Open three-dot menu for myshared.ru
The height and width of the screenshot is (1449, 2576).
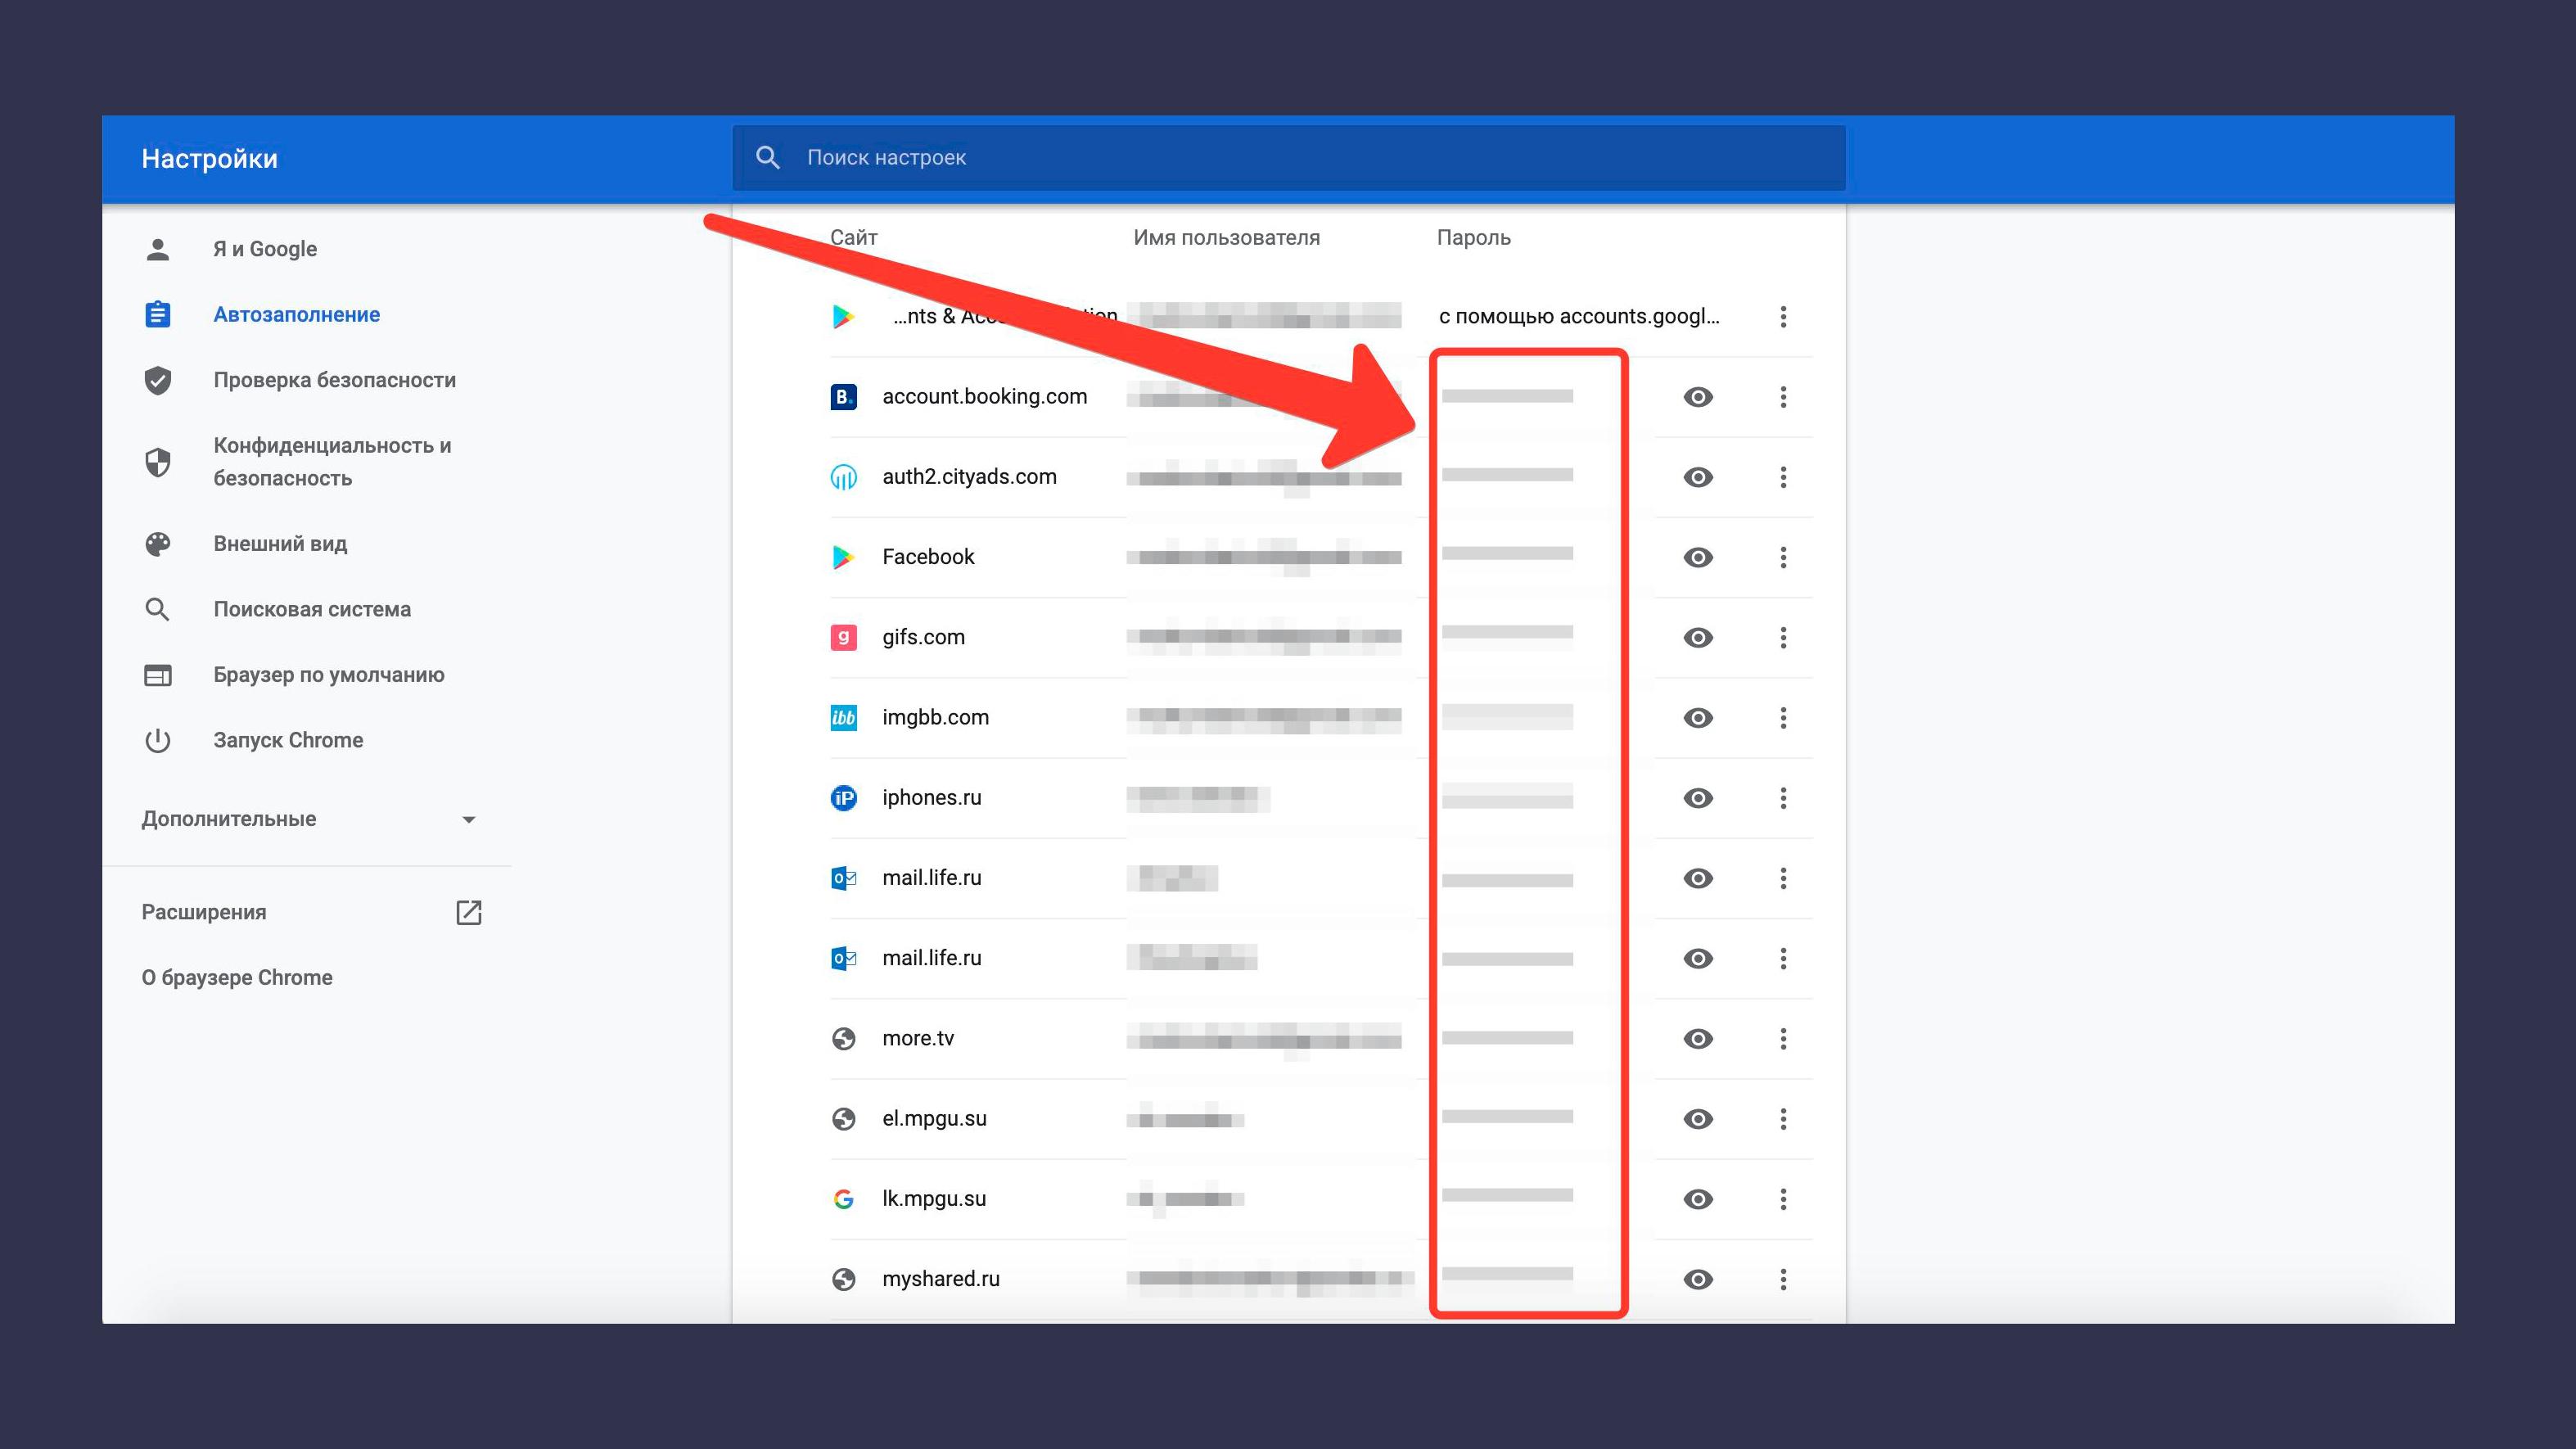[1782, 1279]
